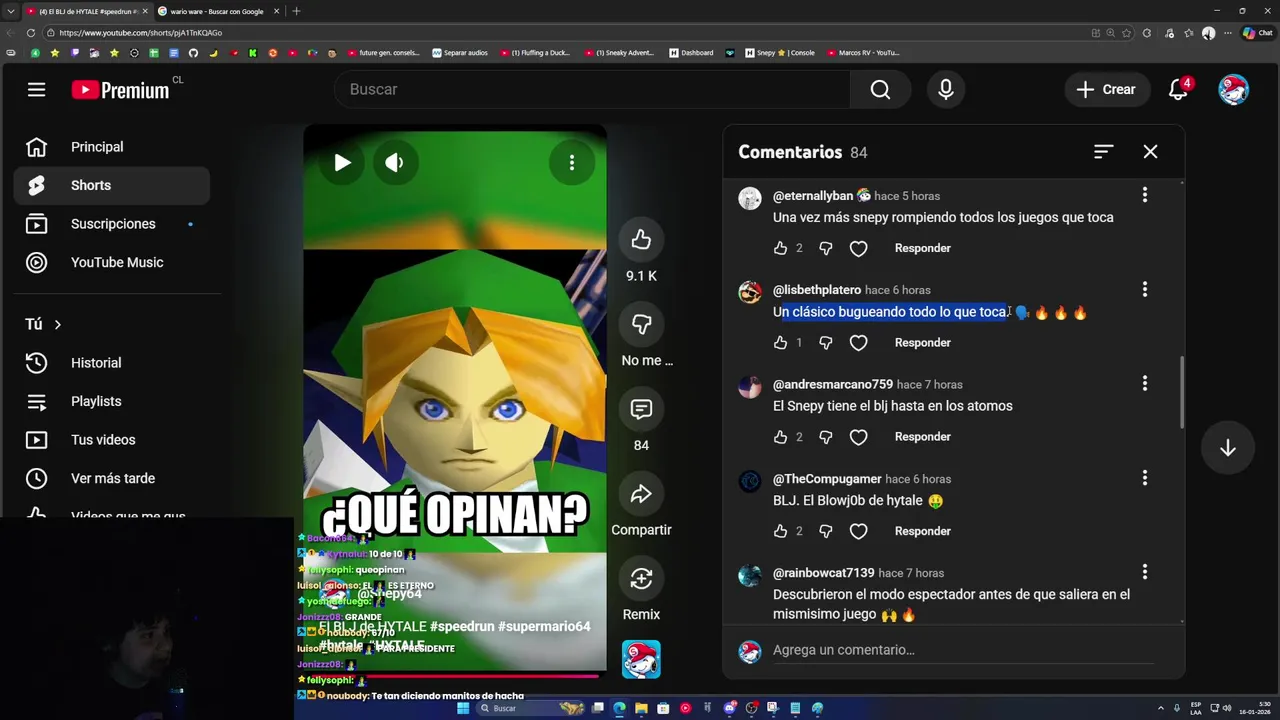Like @TheCompugamer's comment
The image size is (1280, 720).
[780, 531]
